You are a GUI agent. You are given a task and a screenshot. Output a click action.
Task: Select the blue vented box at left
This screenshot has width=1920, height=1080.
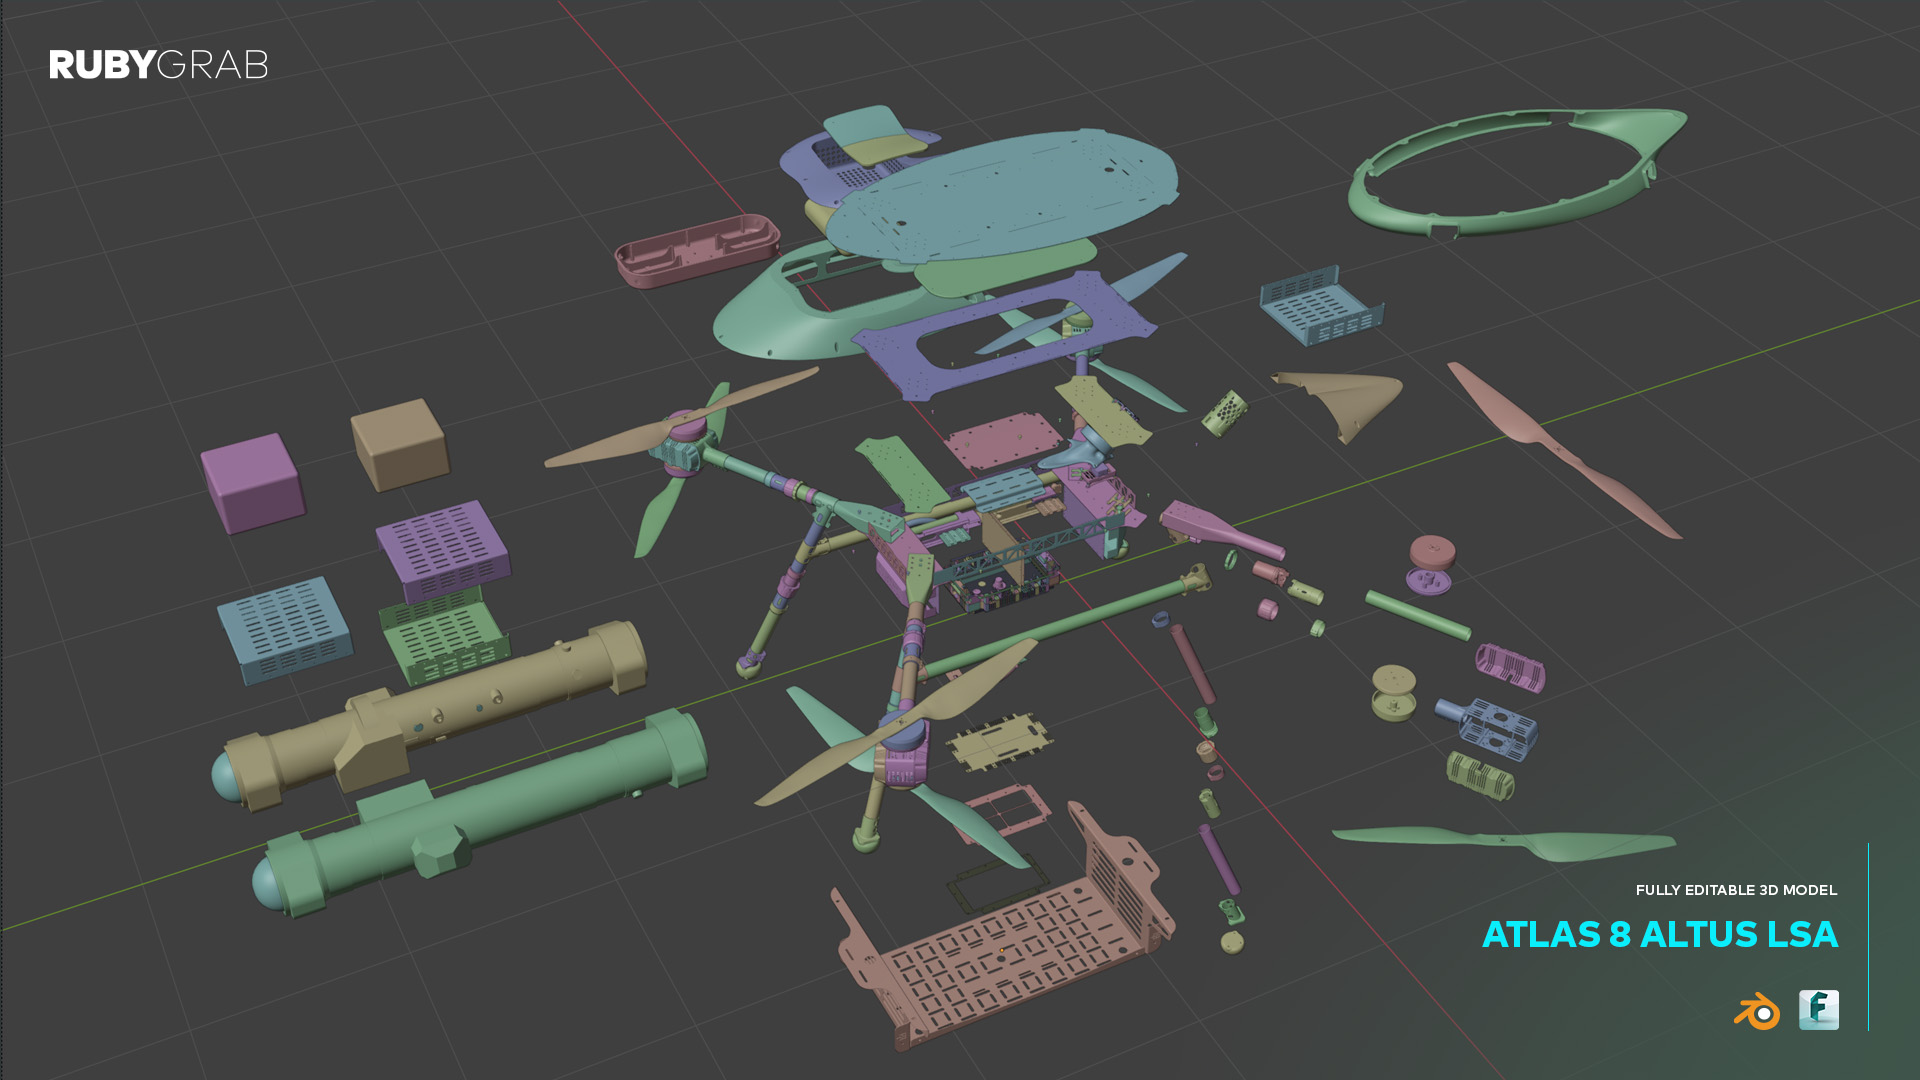tap(285, 630)
